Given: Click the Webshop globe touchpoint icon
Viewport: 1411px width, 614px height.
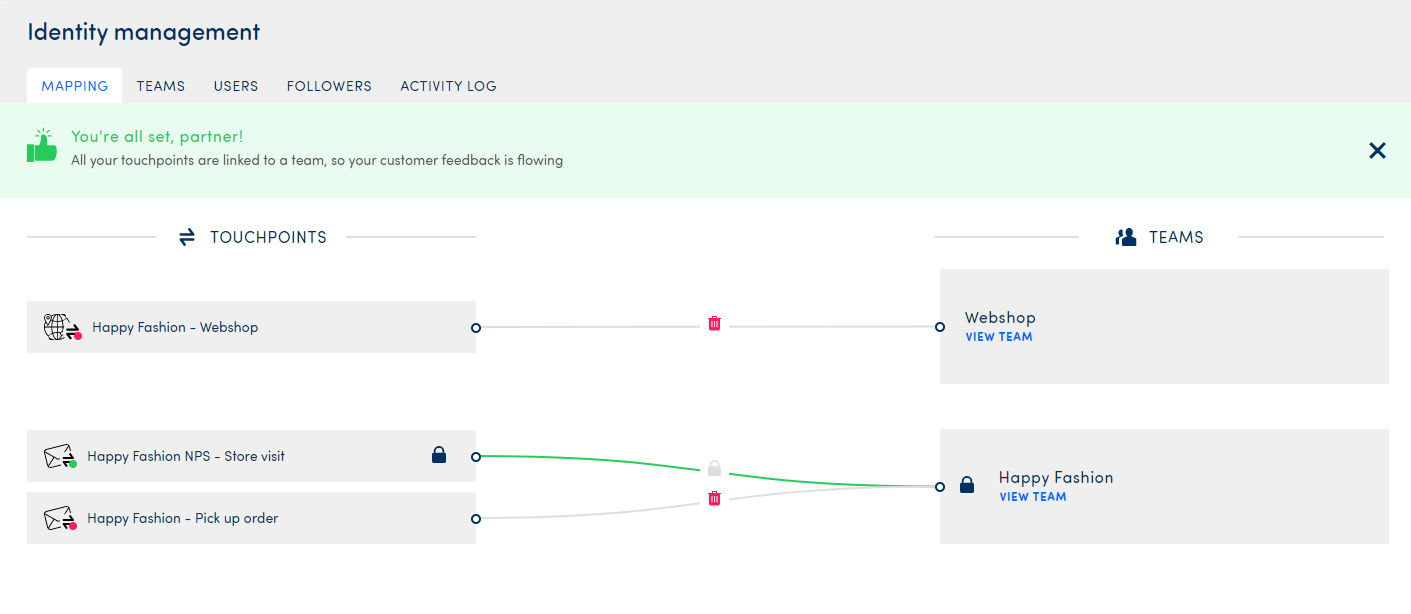Looking at the screenshot, I should click(60, 327).
